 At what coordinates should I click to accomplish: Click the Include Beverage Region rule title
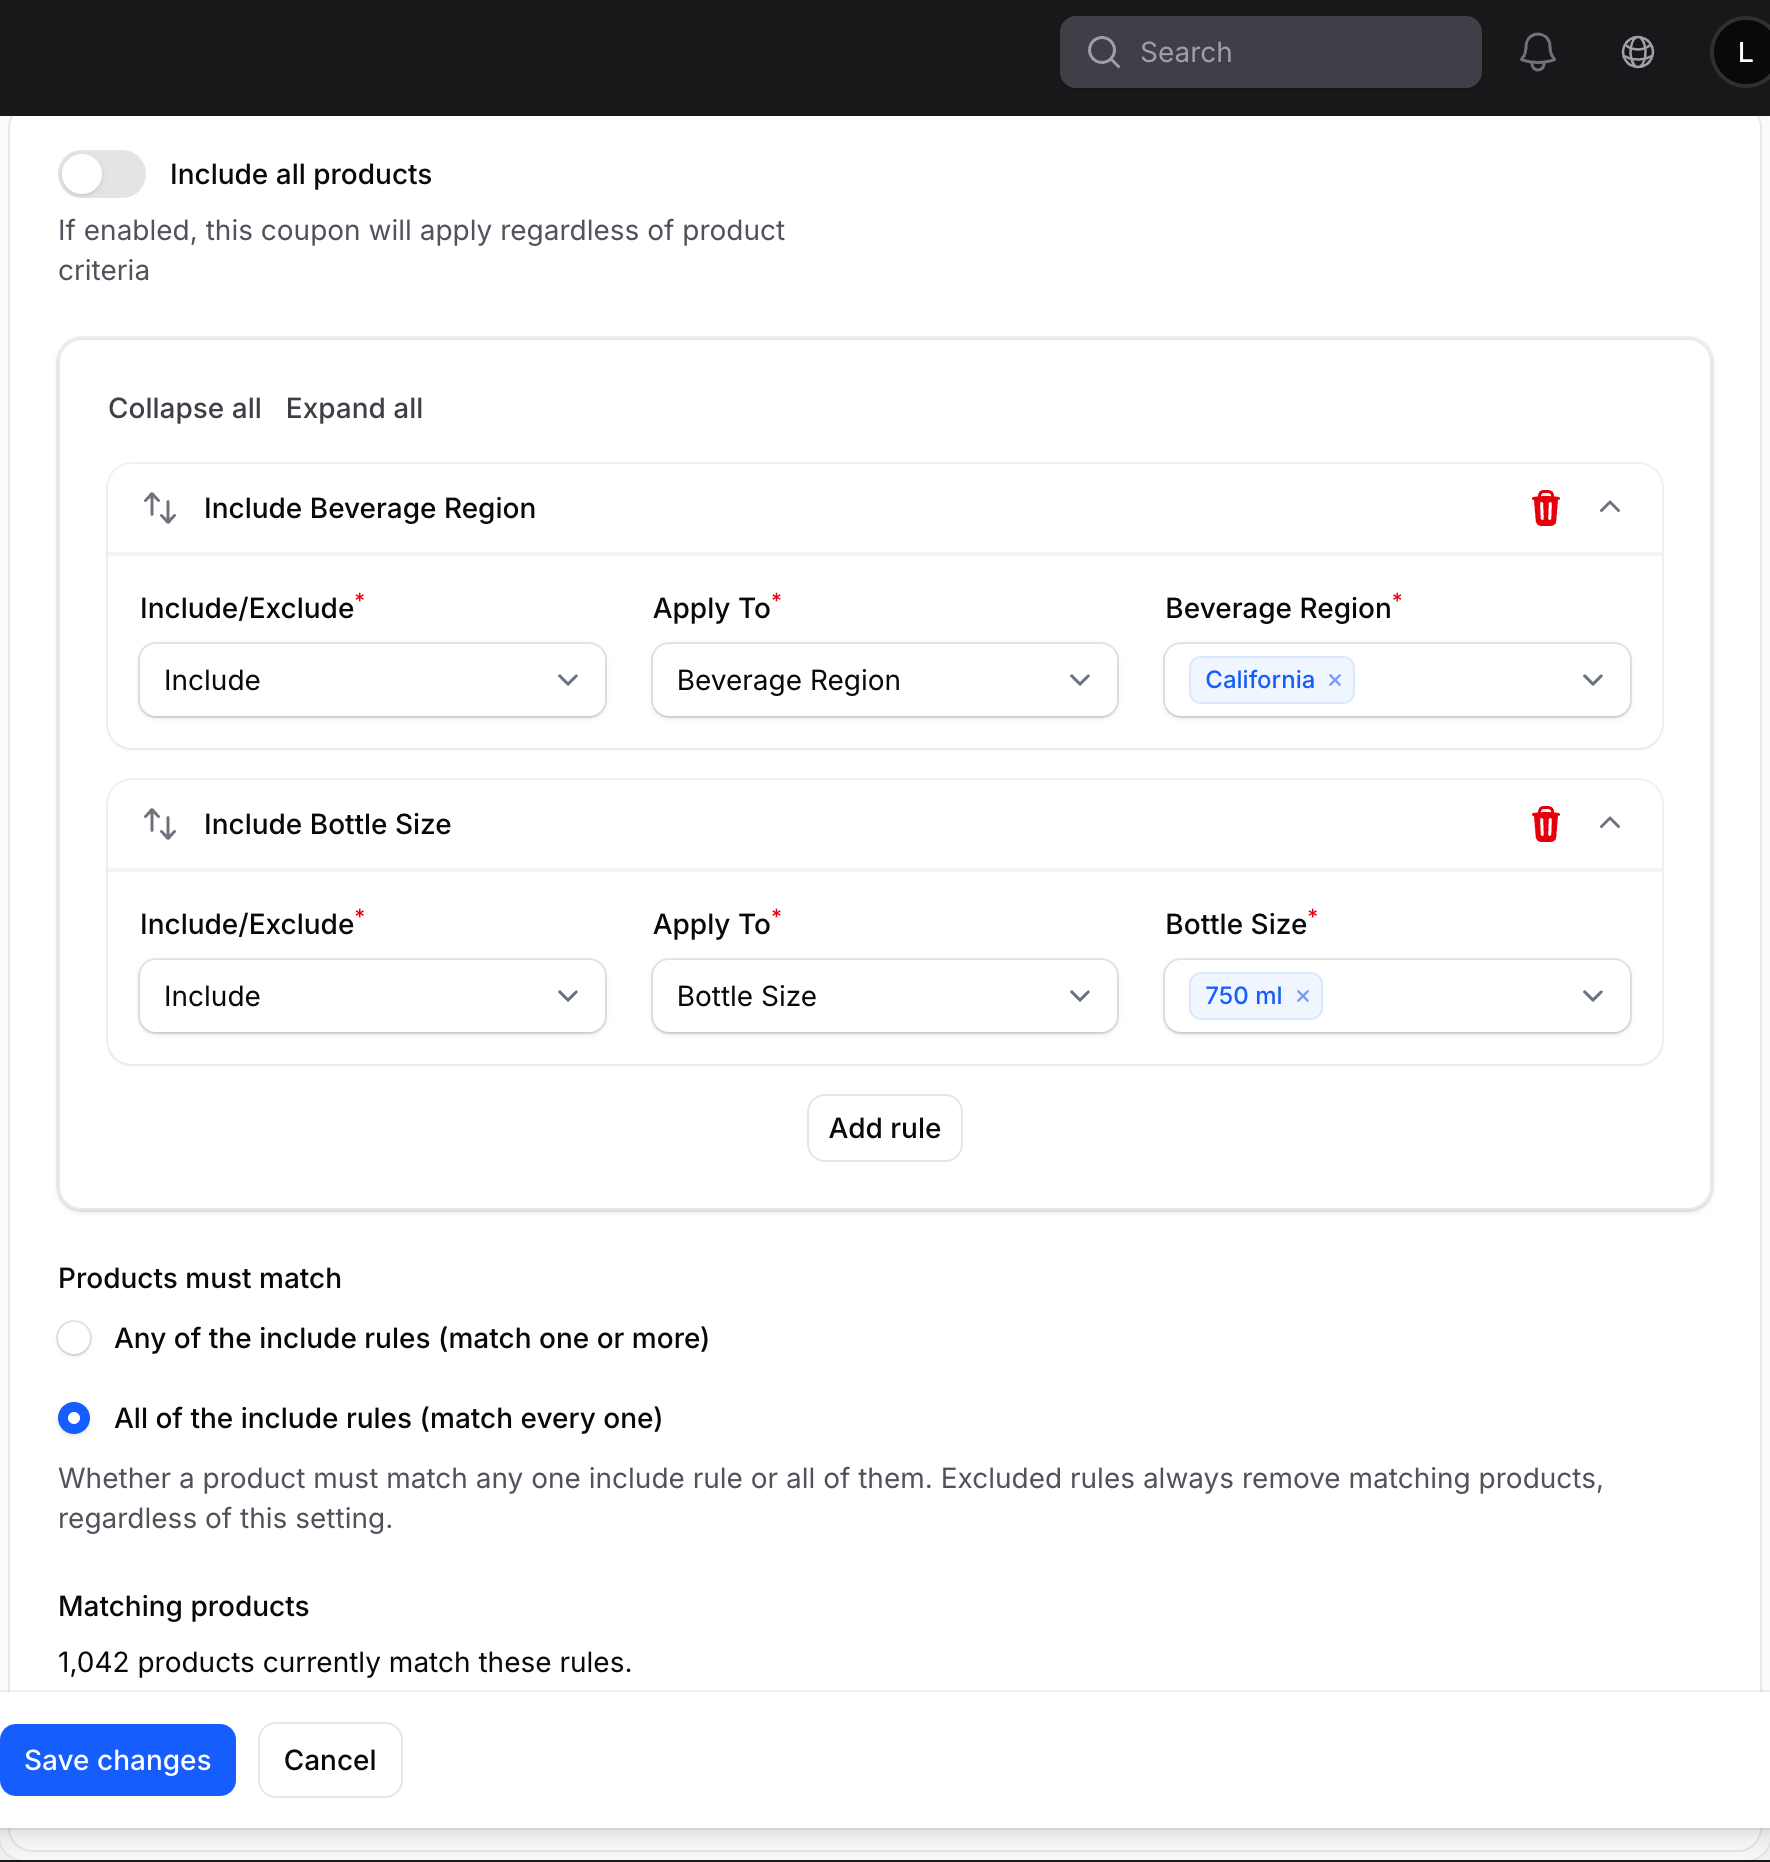coord(370,508)
